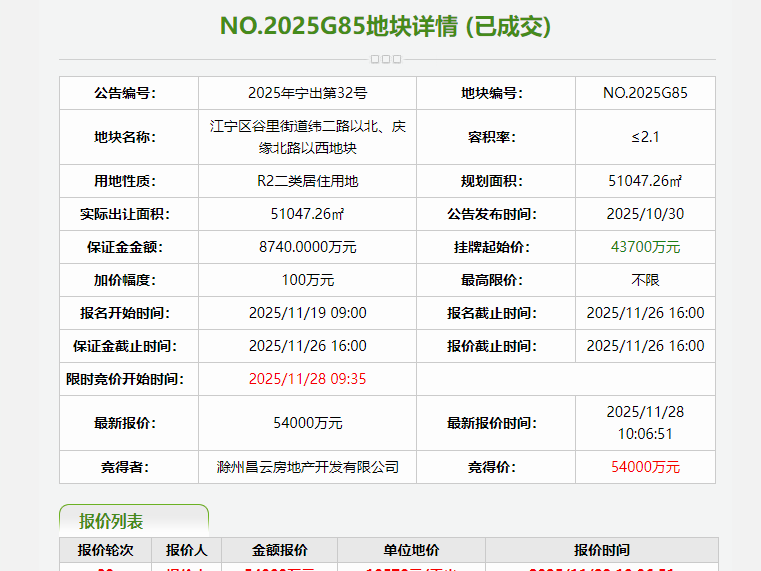
Task: Click the 地块编号 value NO.2025G85
Action: (645, 93)
